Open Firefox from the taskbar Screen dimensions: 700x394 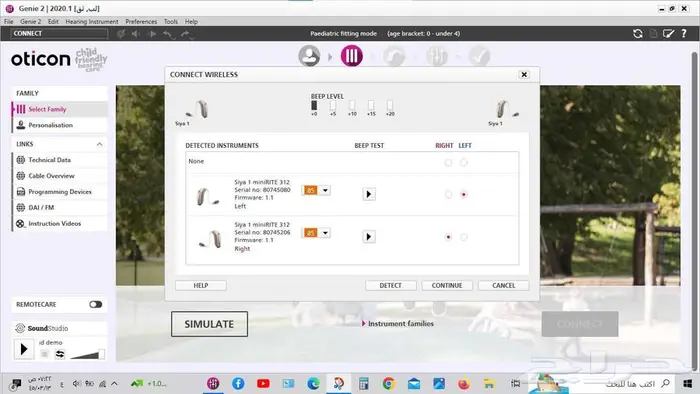coord(463,383)
